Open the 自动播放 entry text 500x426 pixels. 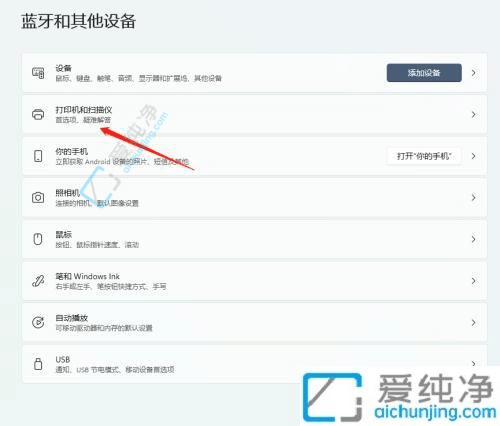[x=72, y=318]
